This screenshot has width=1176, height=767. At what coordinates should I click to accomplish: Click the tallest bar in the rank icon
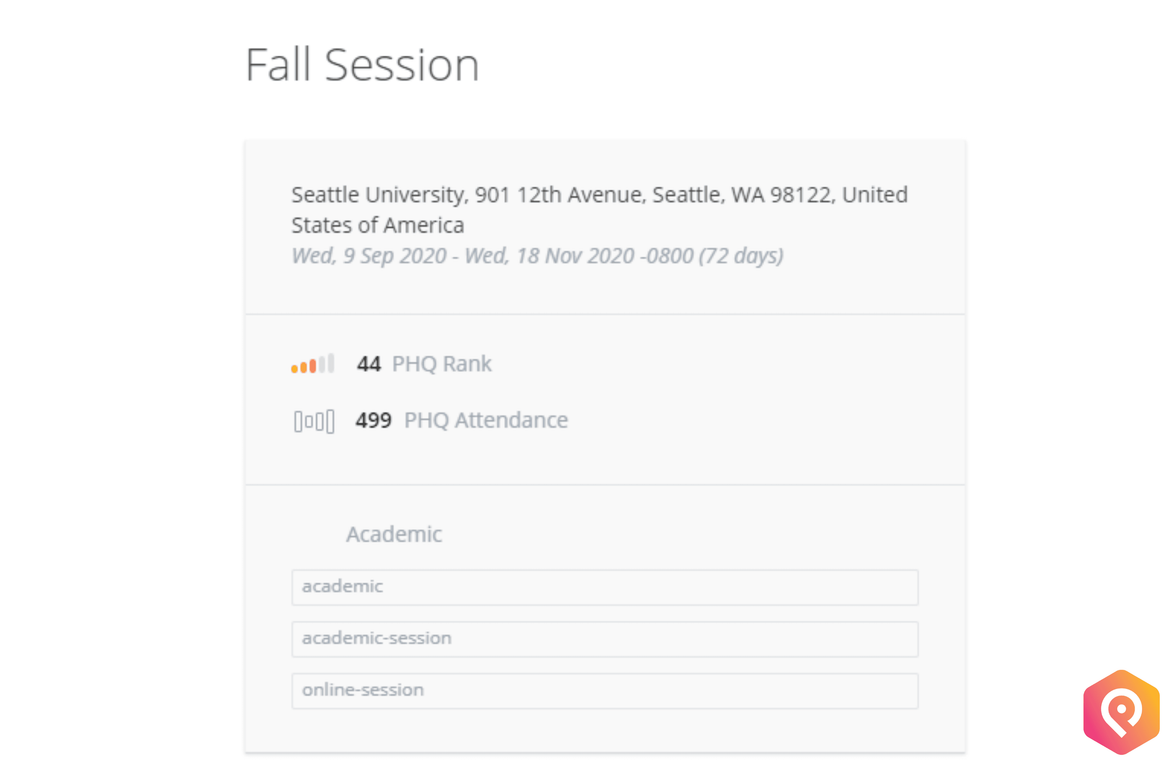tap(330, 362)
